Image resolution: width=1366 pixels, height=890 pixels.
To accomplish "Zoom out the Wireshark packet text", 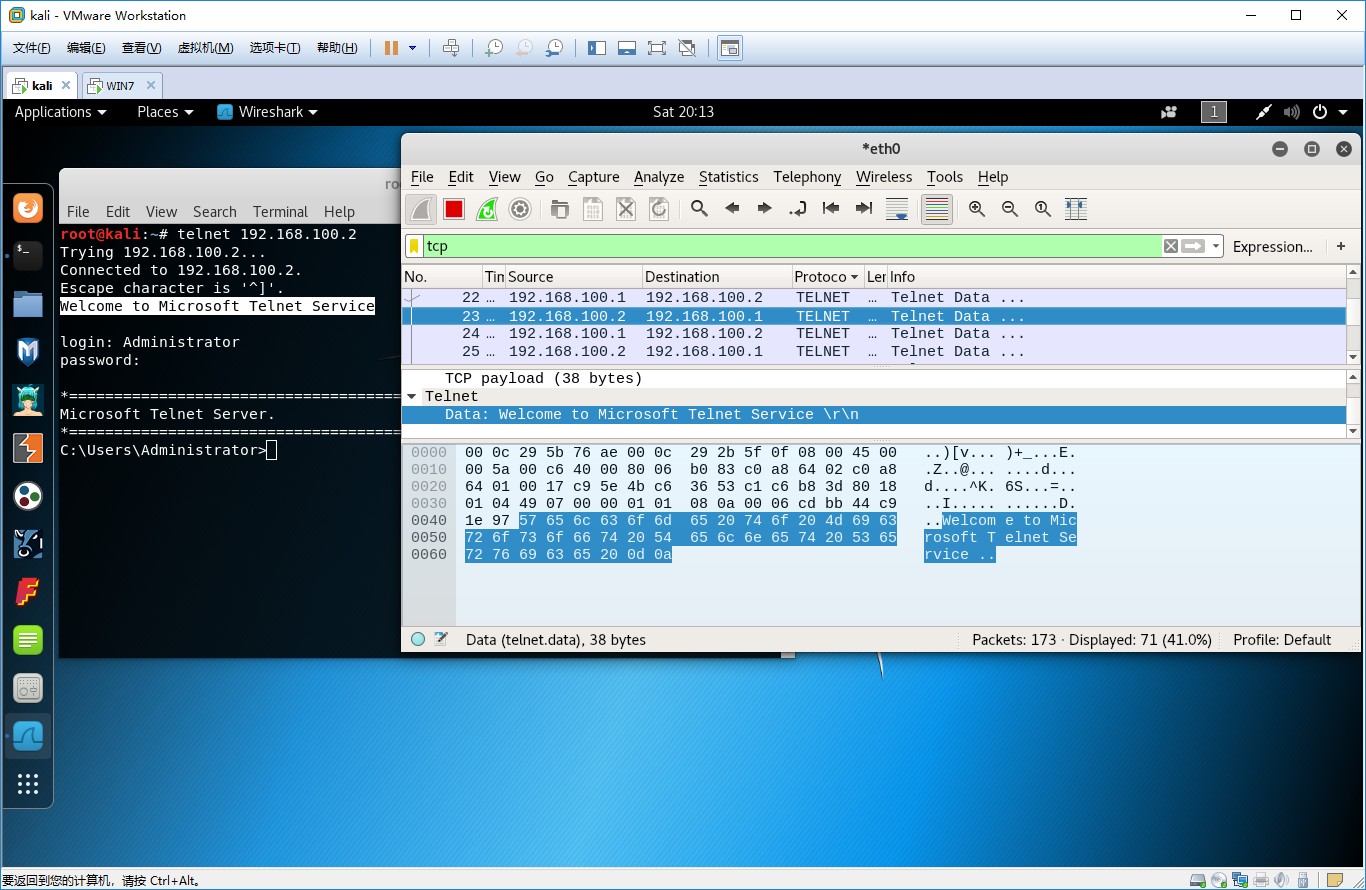I will (1010, 208).
